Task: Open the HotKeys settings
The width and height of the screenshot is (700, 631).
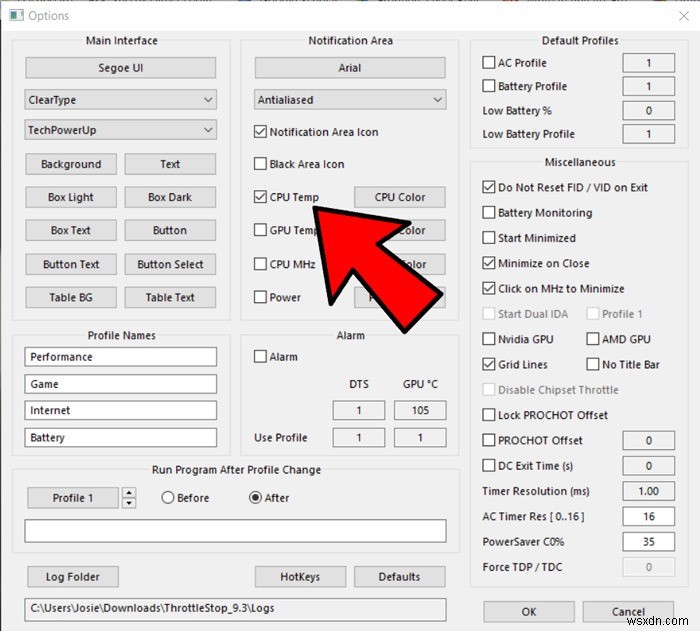Action: coord(300,577)
